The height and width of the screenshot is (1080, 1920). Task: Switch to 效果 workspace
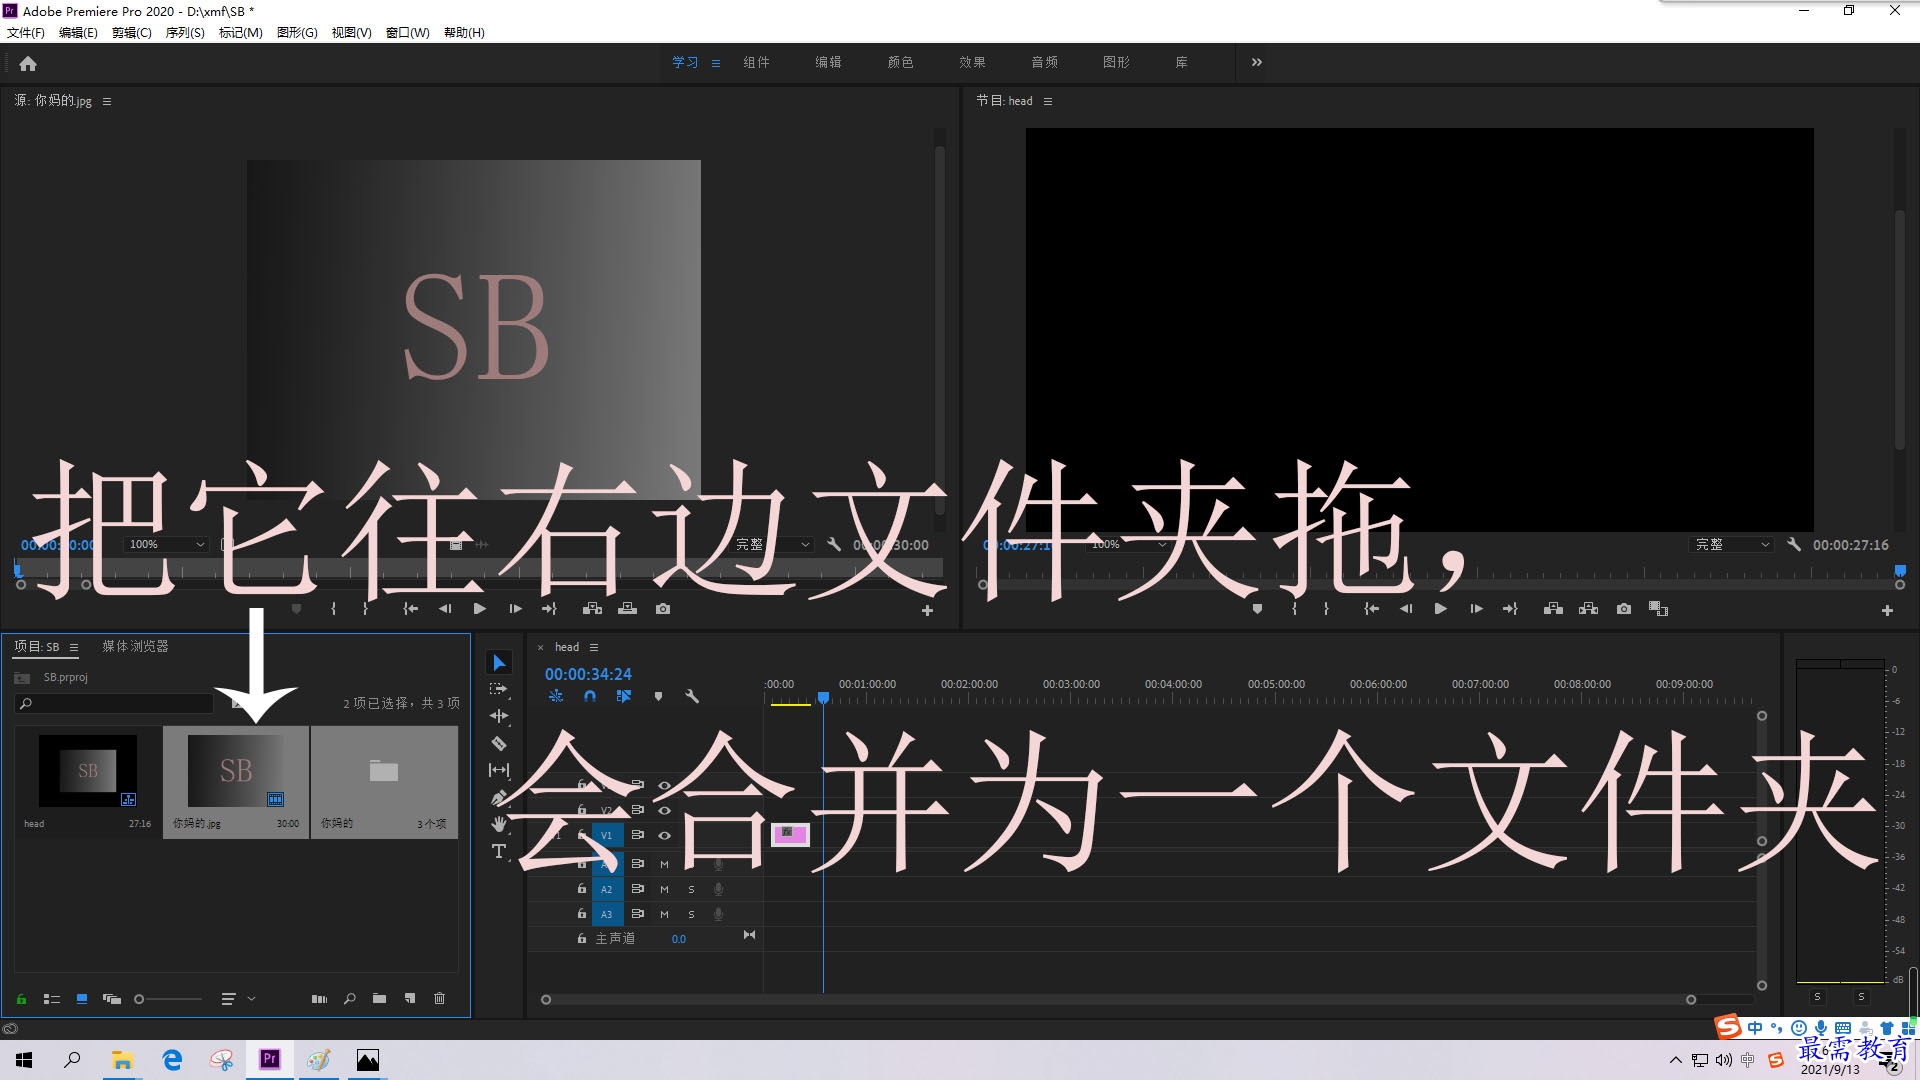click(972, 62)
